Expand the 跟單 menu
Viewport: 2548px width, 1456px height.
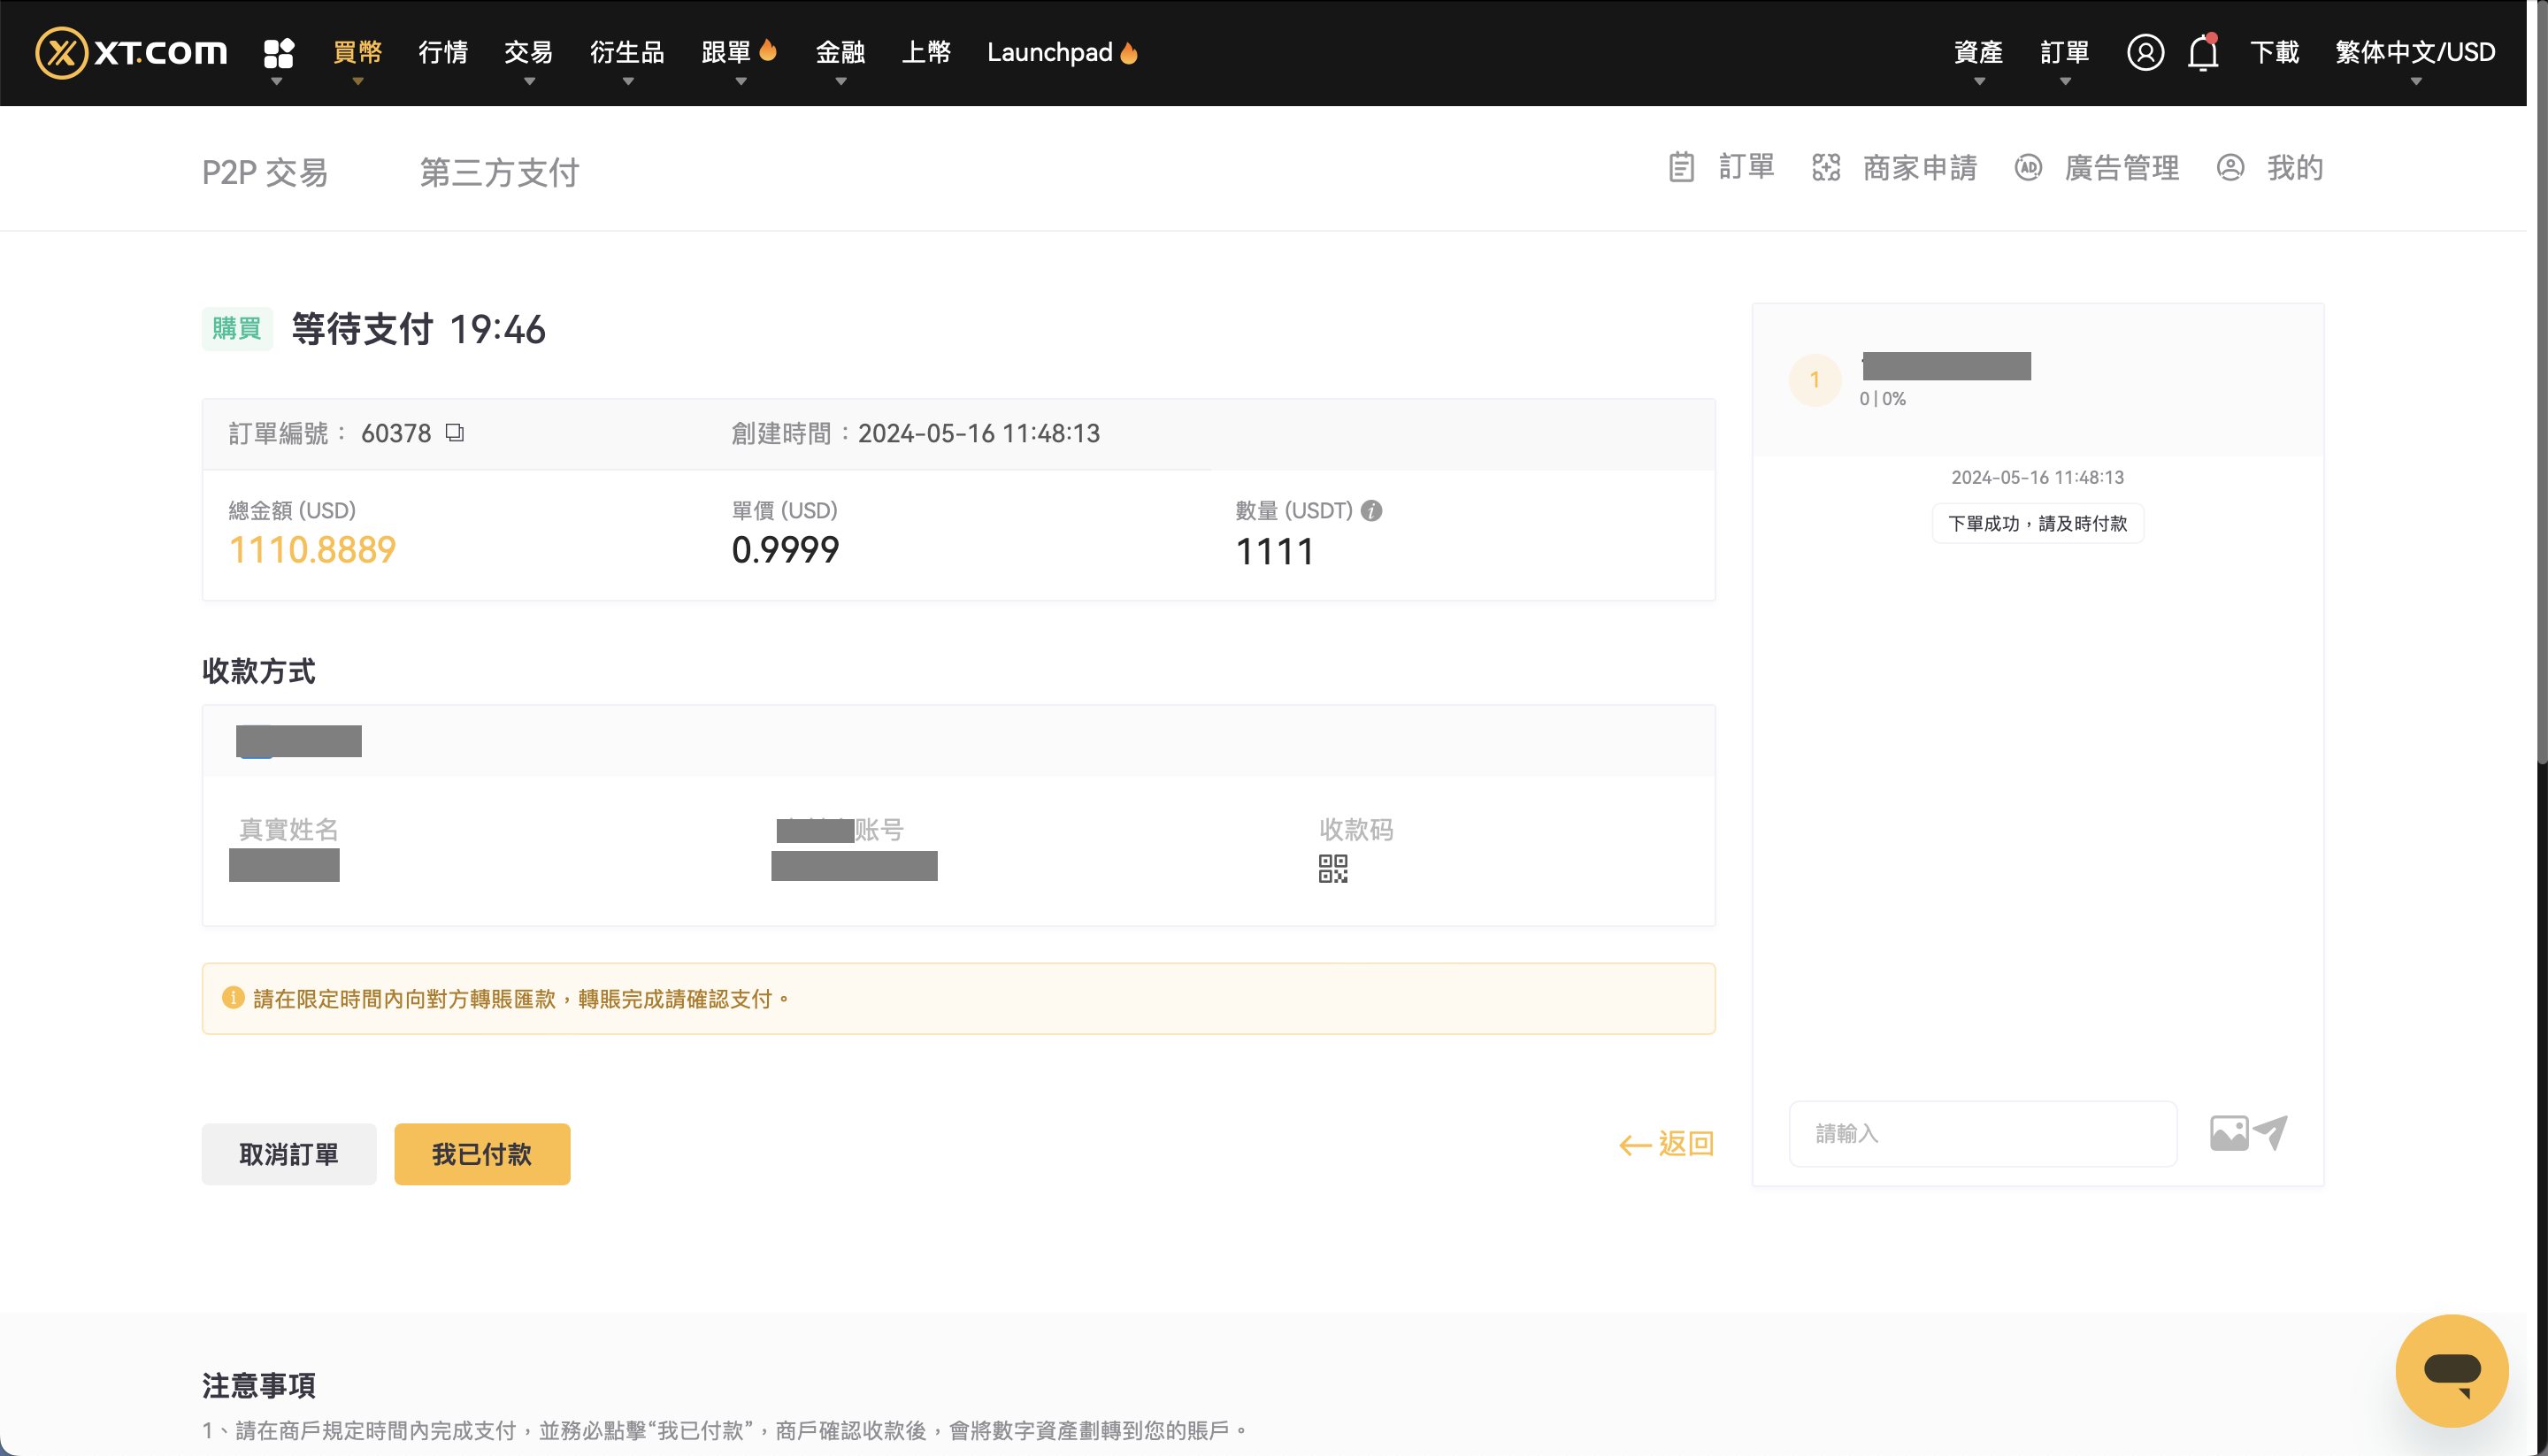pos(739,52)
